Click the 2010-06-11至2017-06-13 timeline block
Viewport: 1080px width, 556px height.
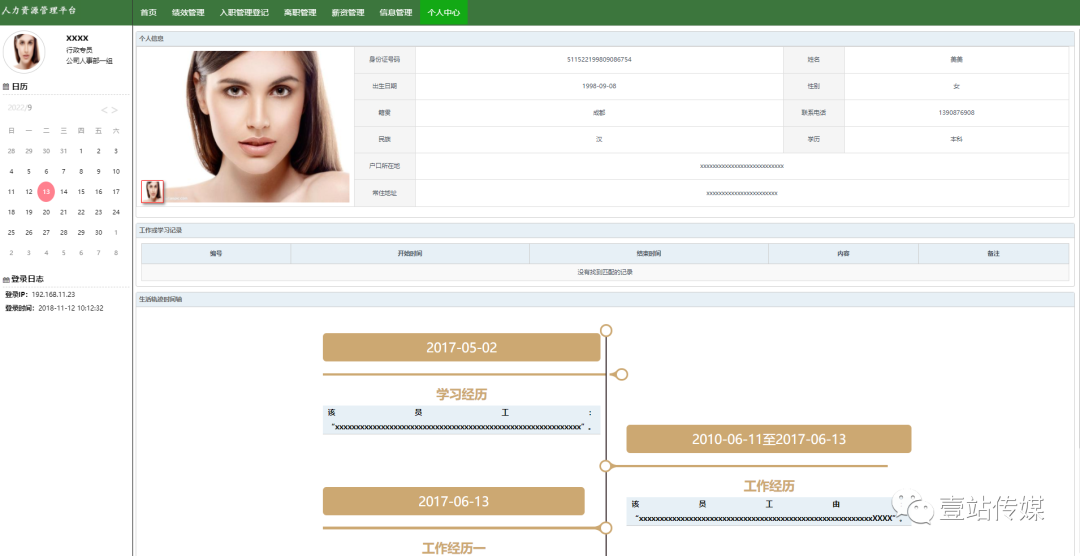[x=768, y=439]
